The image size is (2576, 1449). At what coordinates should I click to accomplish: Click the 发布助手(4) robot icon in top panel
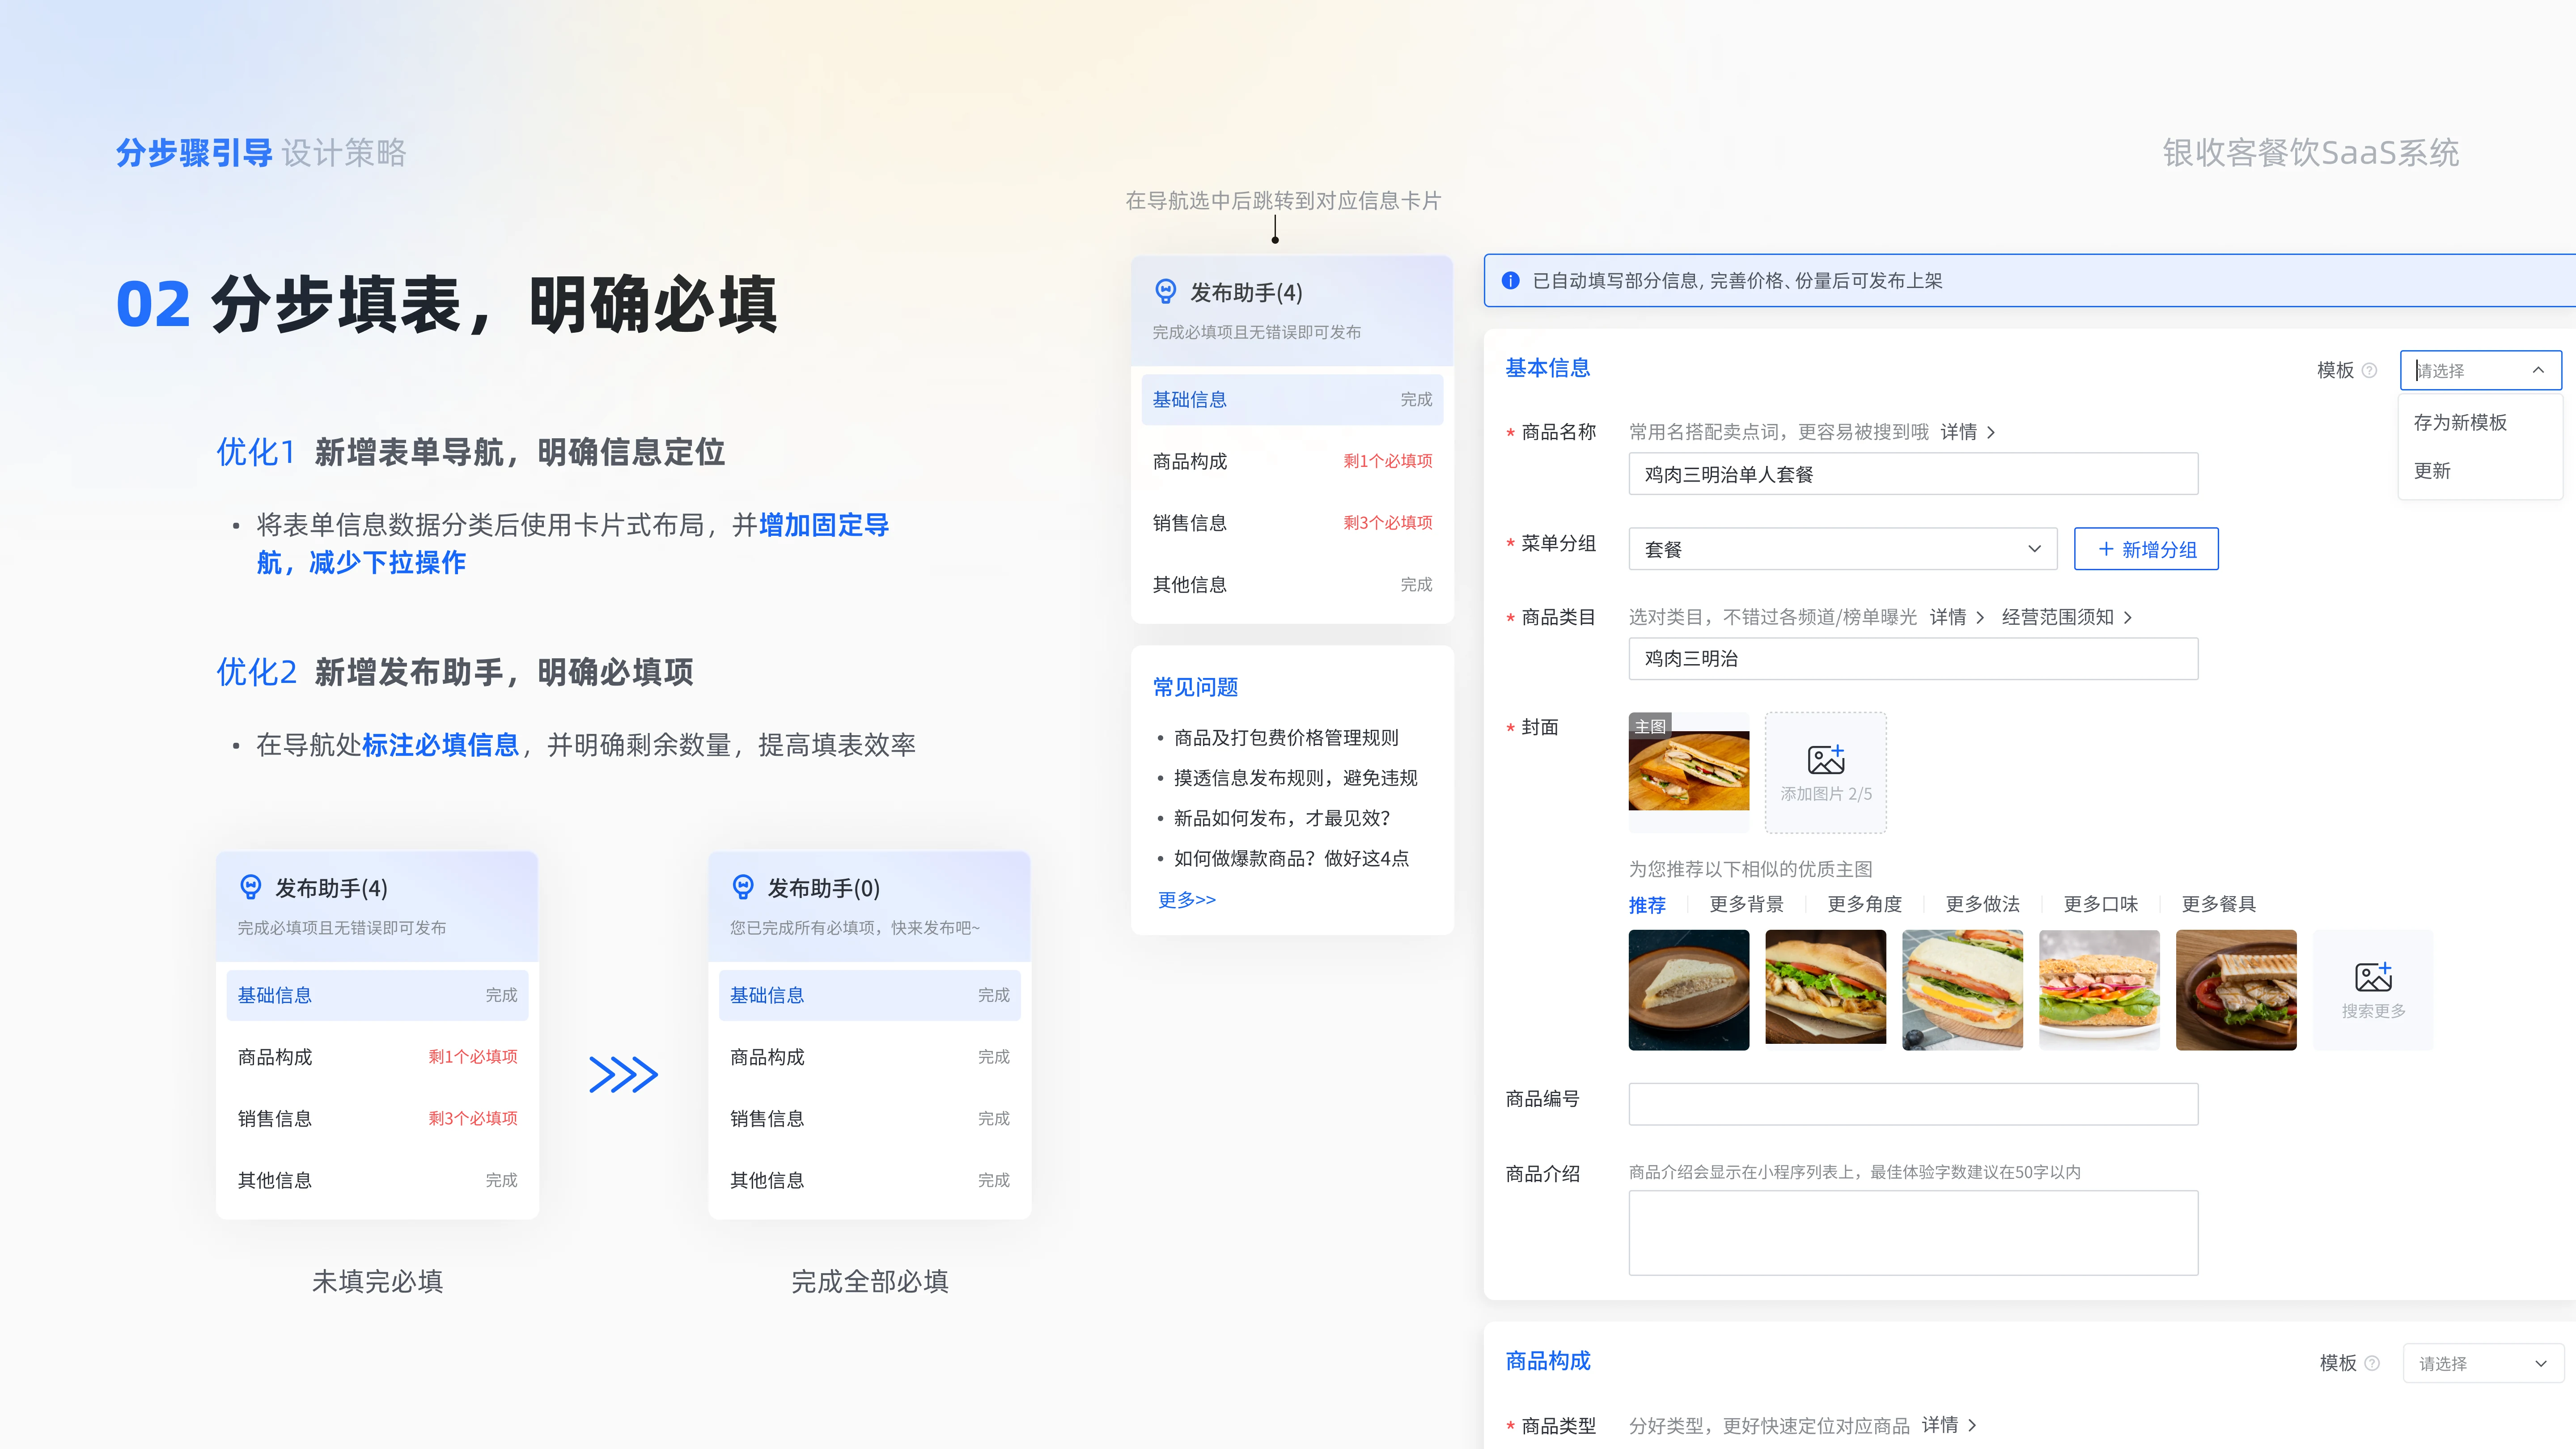1166,291
